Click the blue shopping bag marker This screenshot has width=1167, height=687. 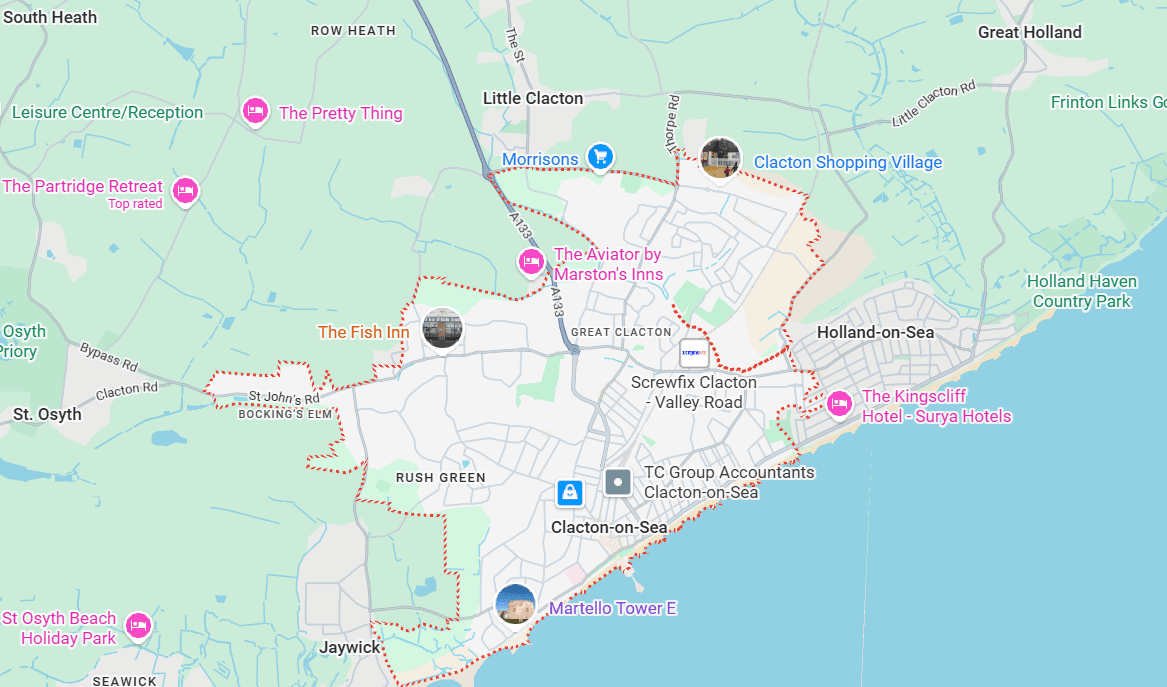(x=569, y=493)
